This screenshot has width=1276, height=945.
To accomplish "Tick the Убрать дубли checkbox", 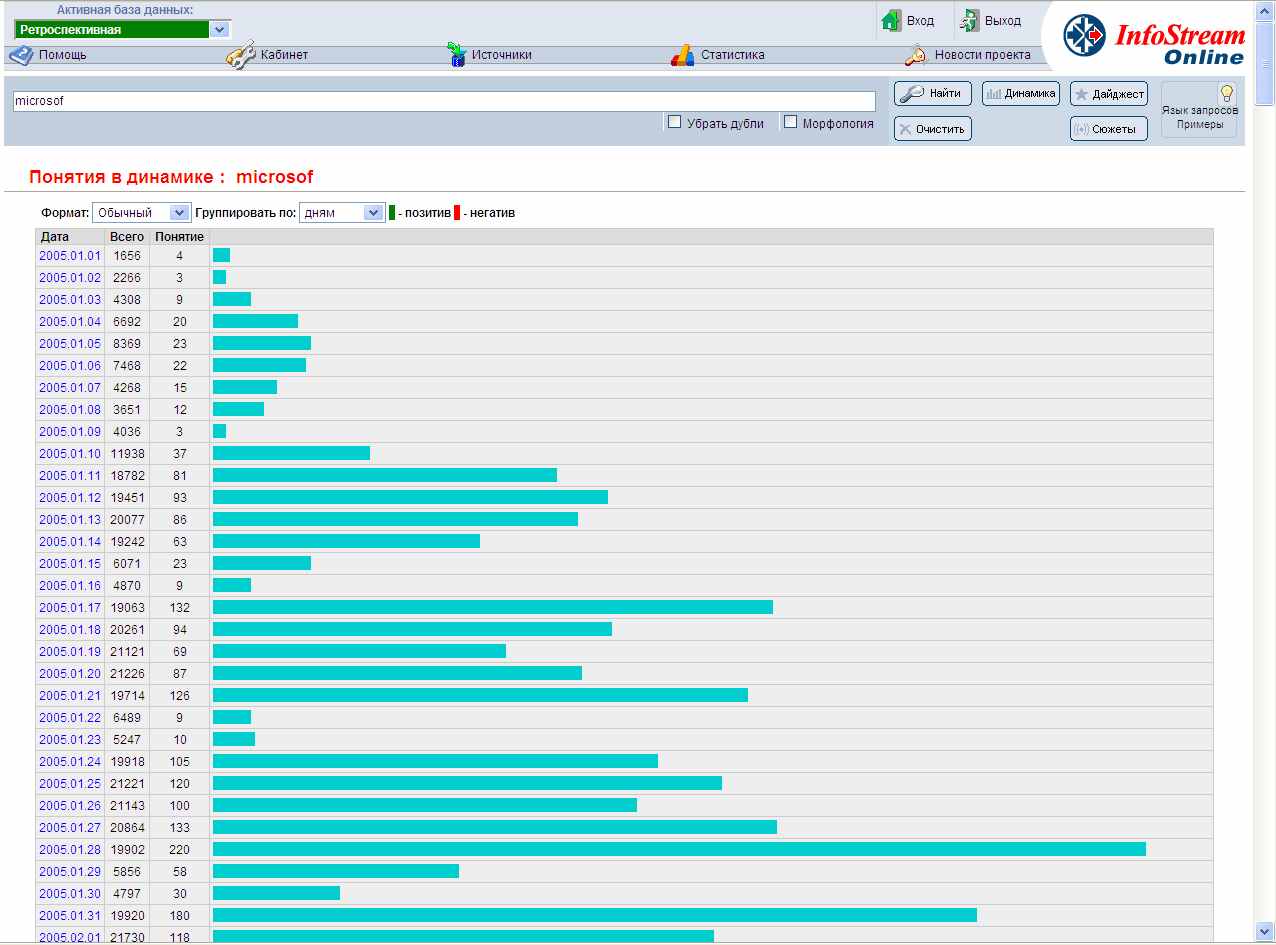I will point(674,122).
